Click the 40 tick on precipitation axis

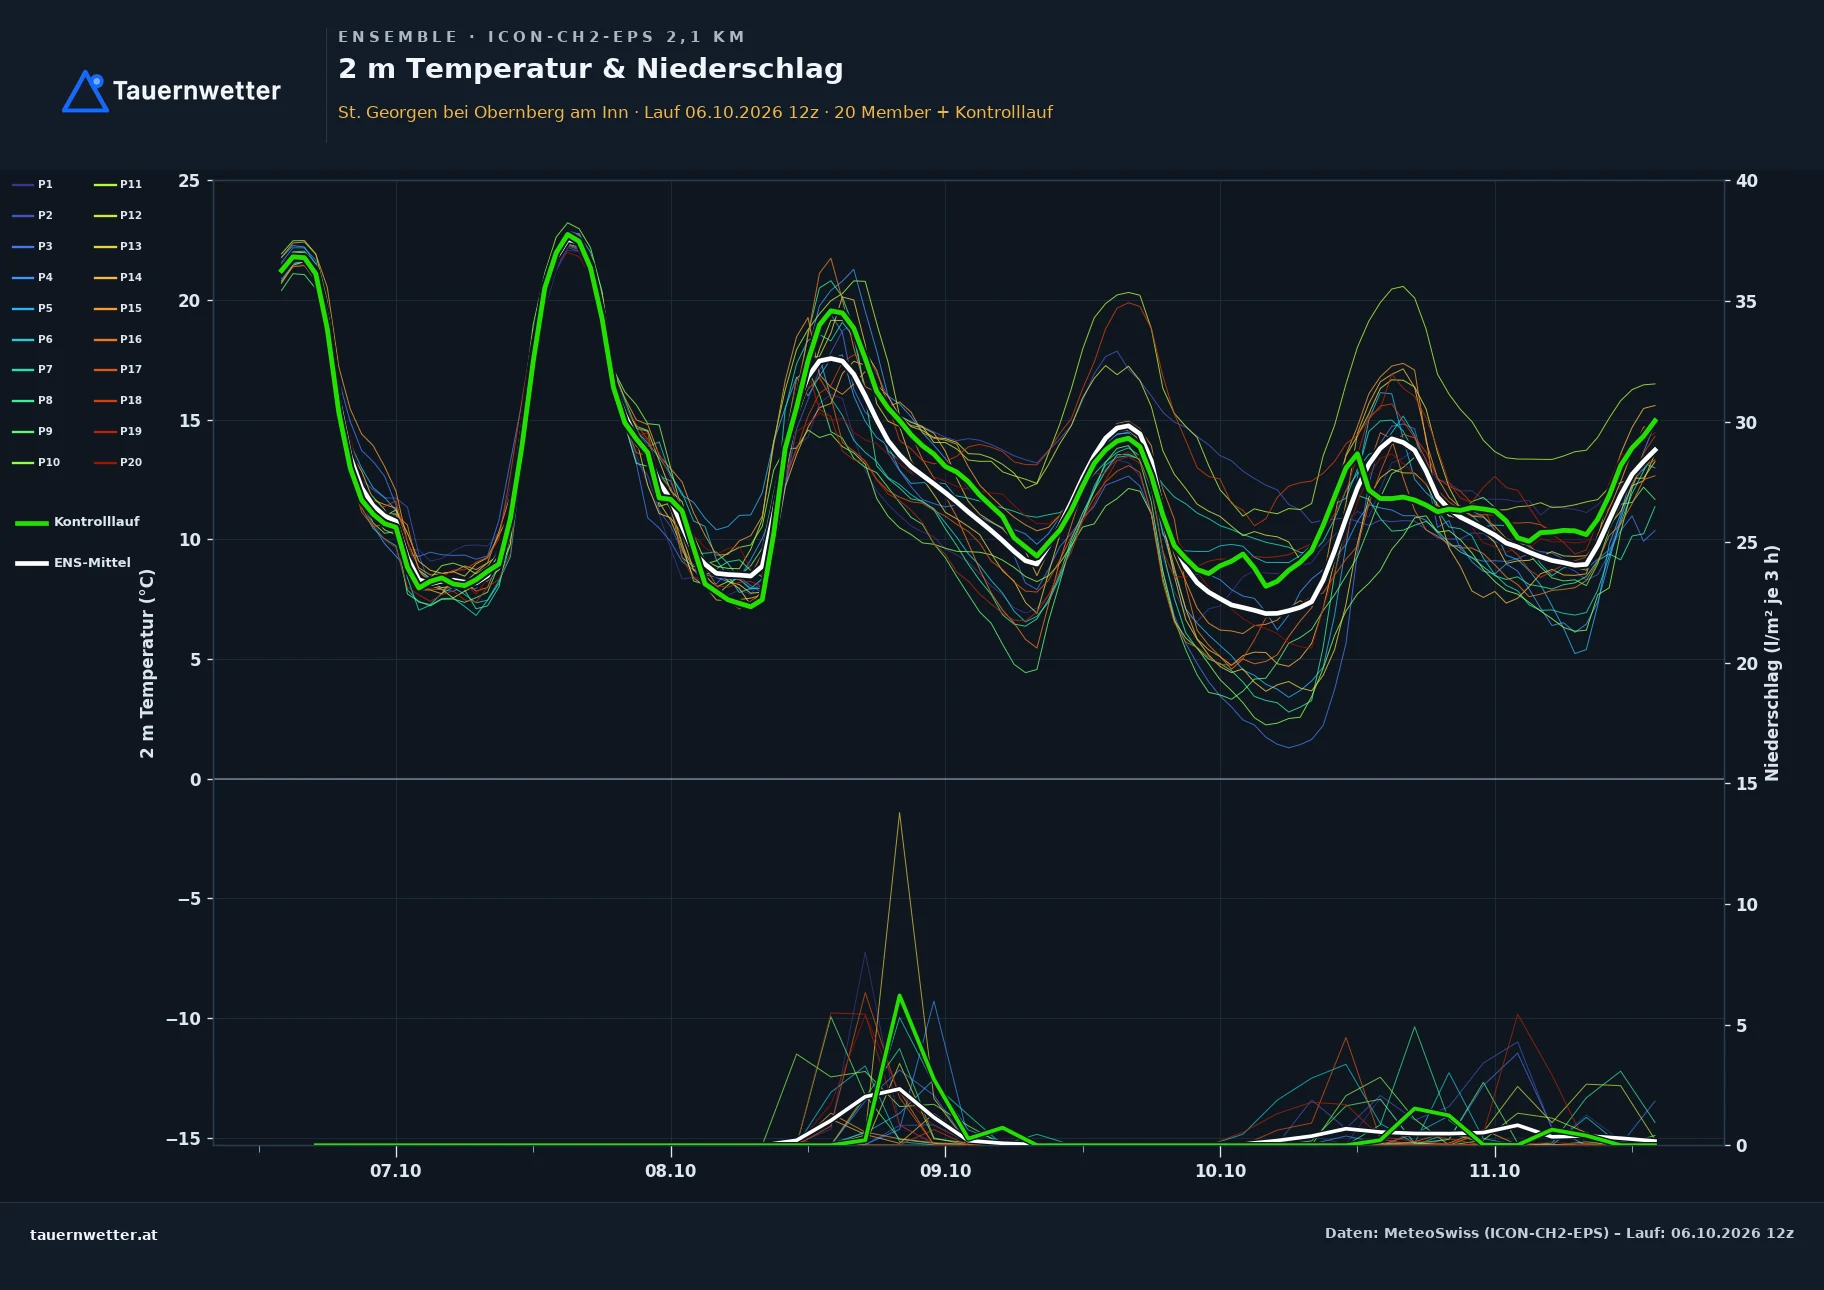click(1746, 181)
